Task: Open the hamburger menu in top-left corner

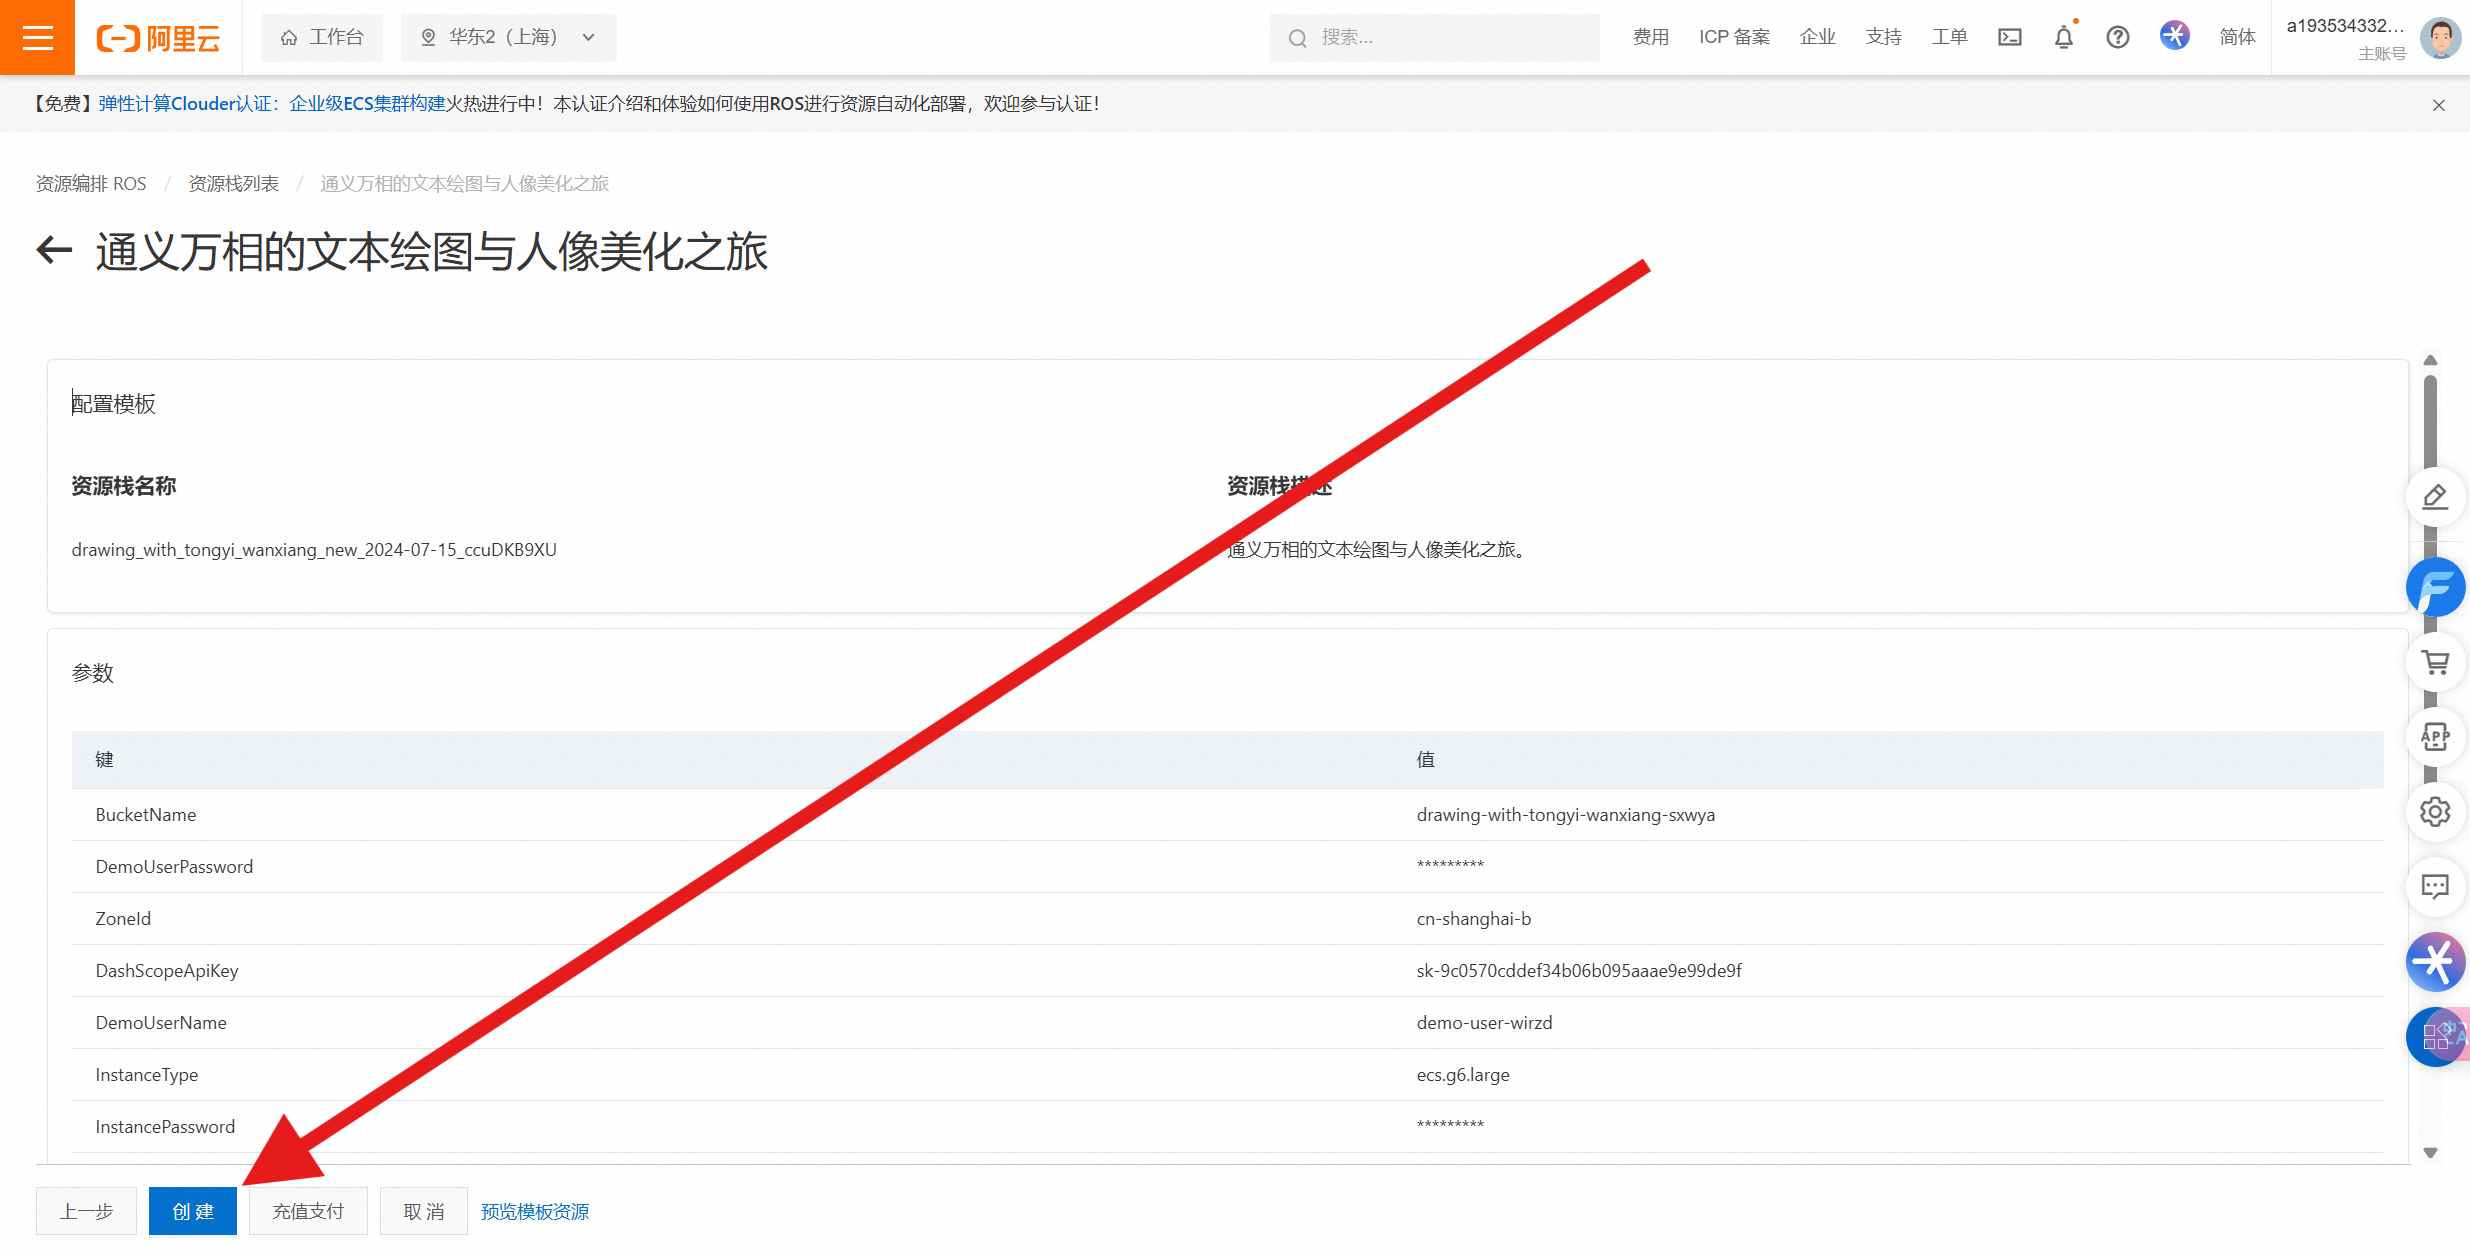Action: point(37,38)
